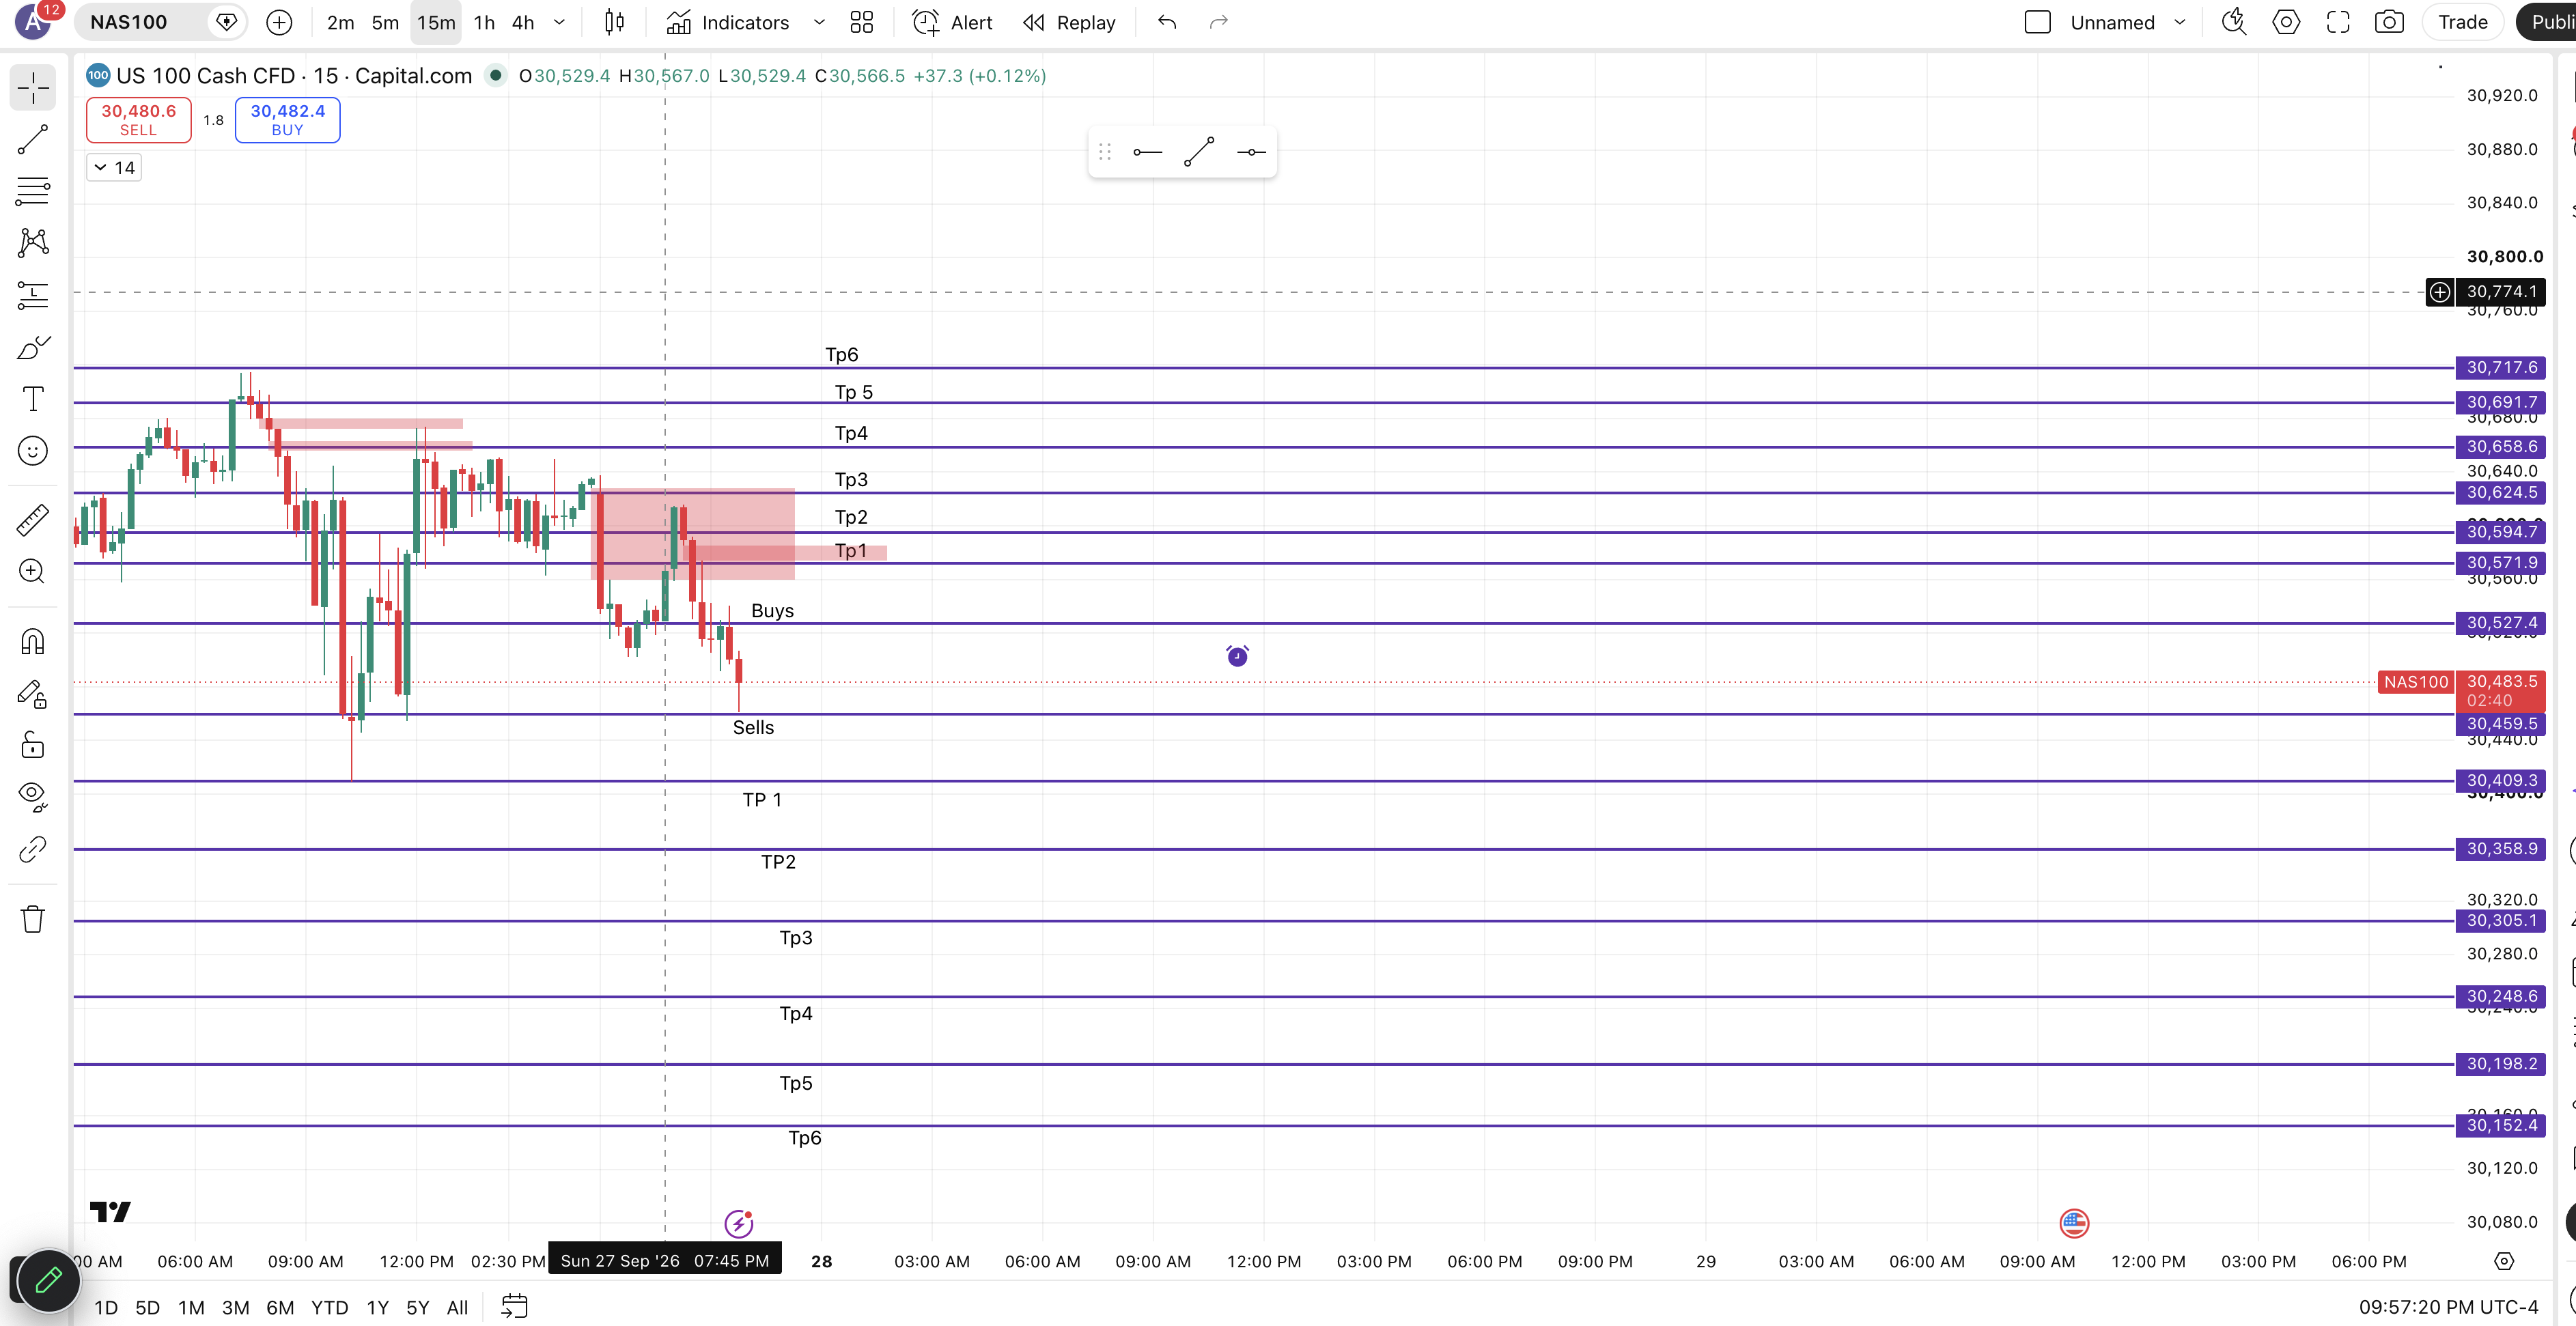This screenshot has height=1326, width=2576.
Task: Open the candlestick chart type menu
Action: click(615, 22)
